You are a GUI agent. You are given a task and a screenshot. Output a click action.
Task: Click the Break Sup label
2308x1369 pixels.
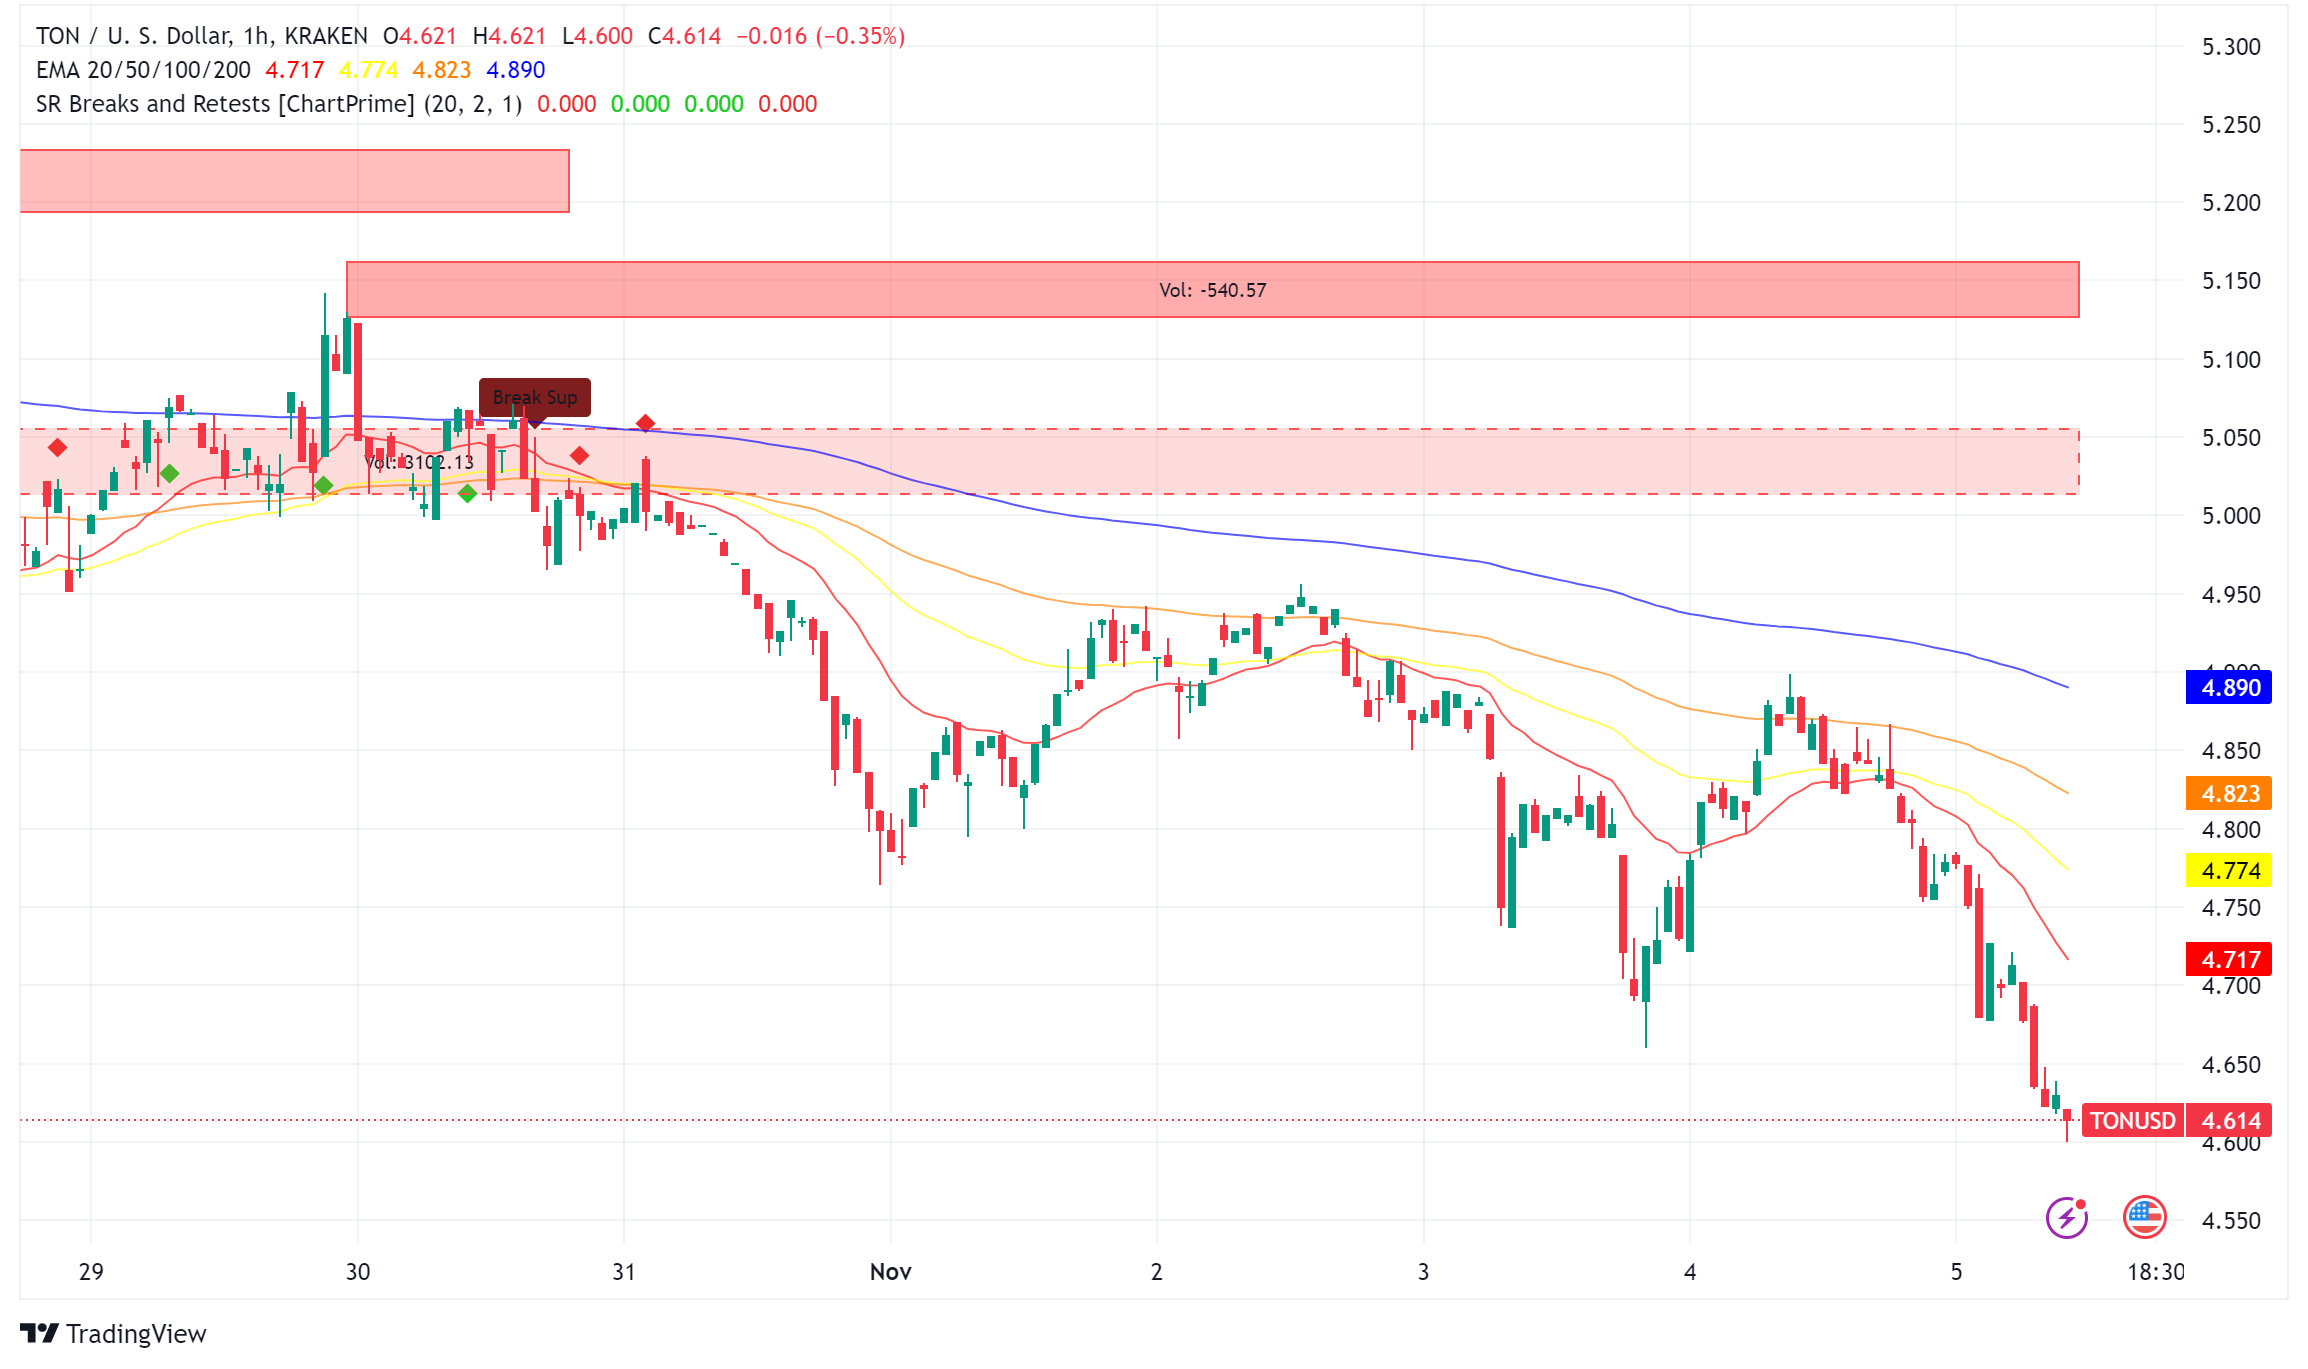tap(535, 398)
